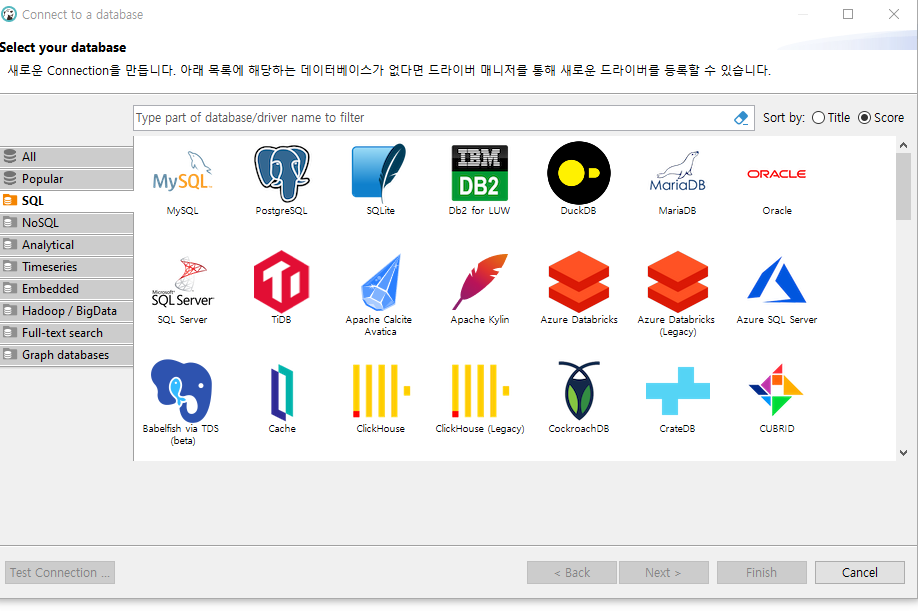The width and height of the screenshot is (918, 611).
Task: Select ClickHouse (Legacy) icon
Action: [x=479, y=390]
